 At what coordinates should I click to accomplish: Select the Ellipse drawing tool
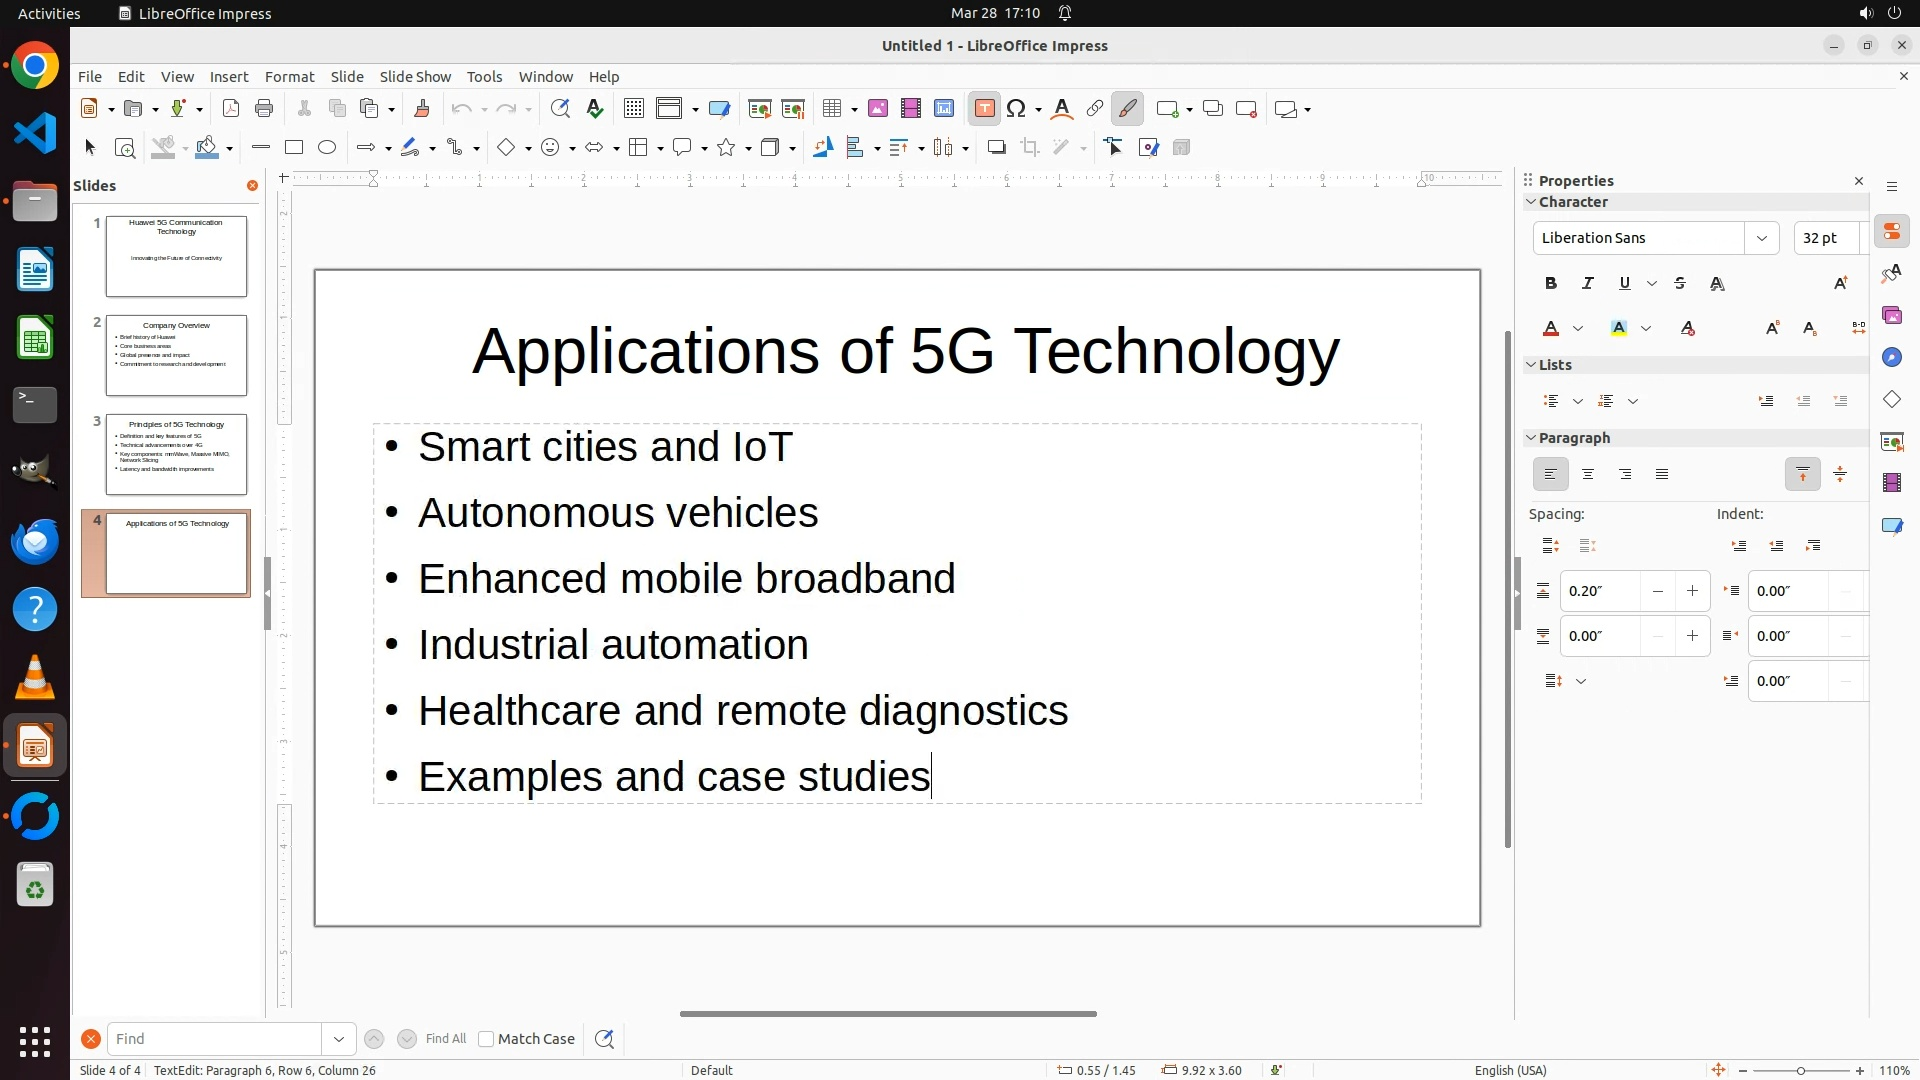pyautogui.click(x=327, y=148)
